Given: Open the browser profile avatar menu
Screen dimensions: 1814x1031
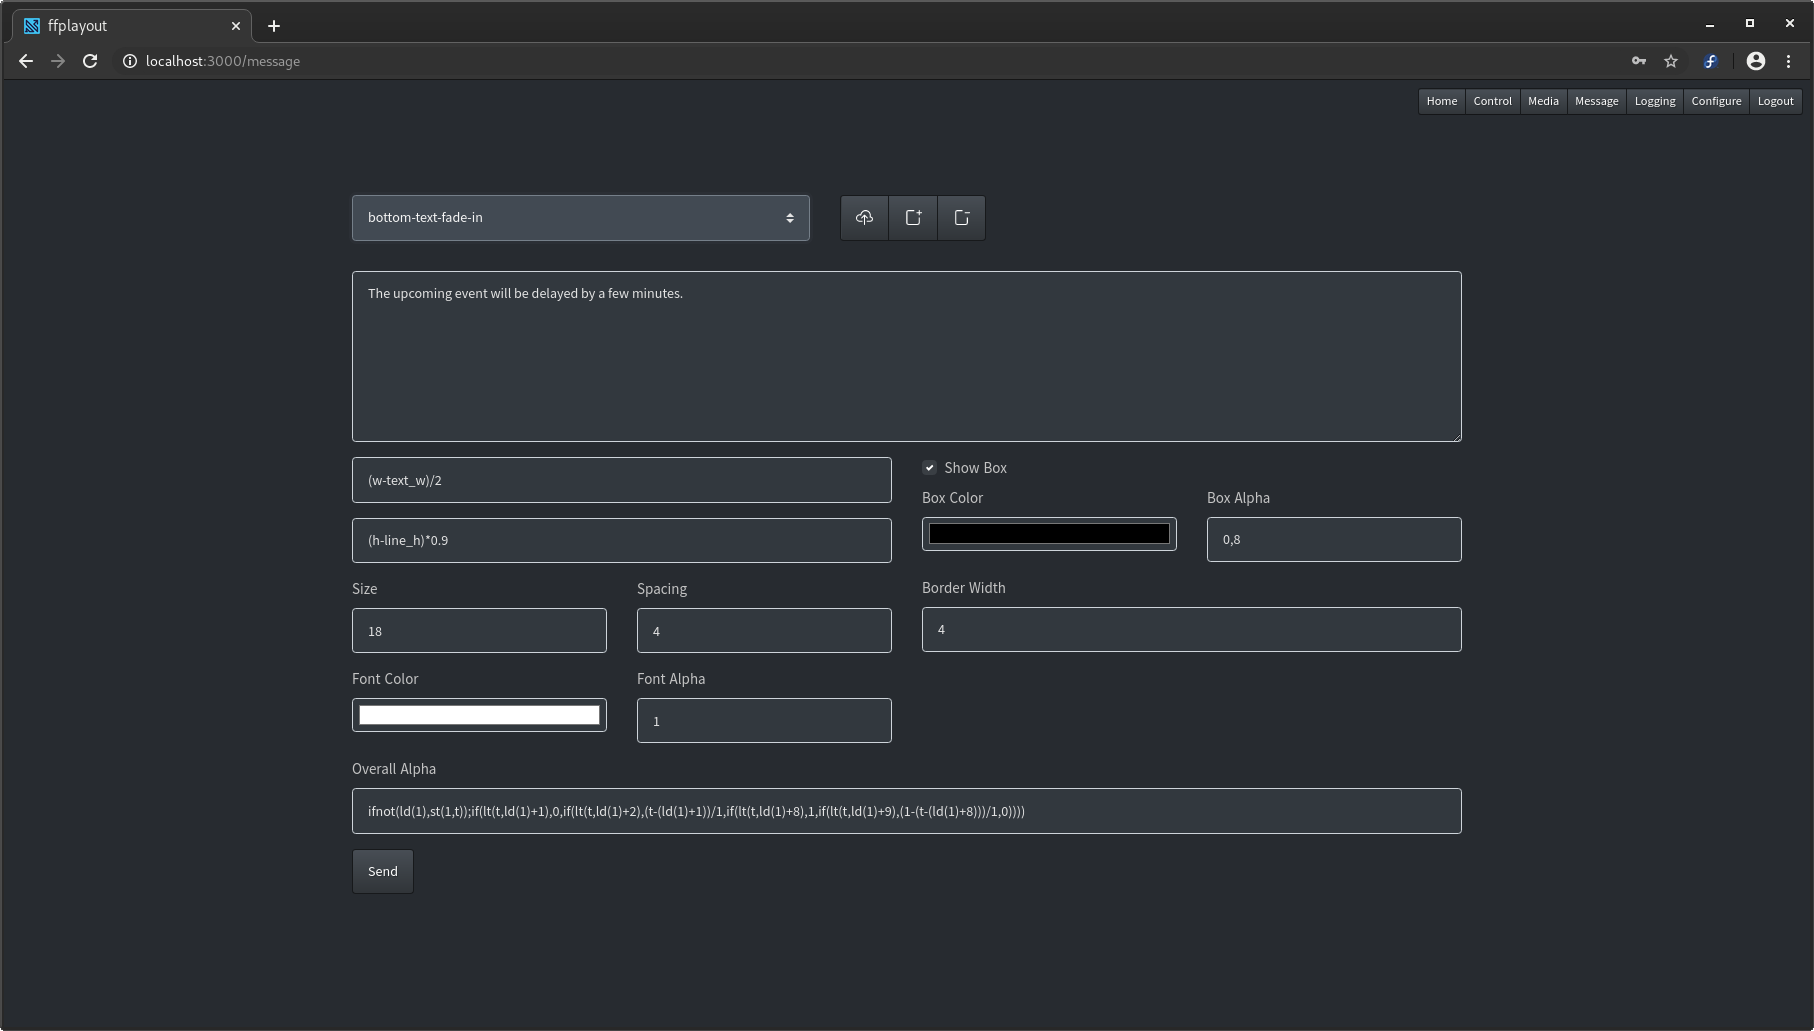Looking at the screenshot, I should point(1756,61).
